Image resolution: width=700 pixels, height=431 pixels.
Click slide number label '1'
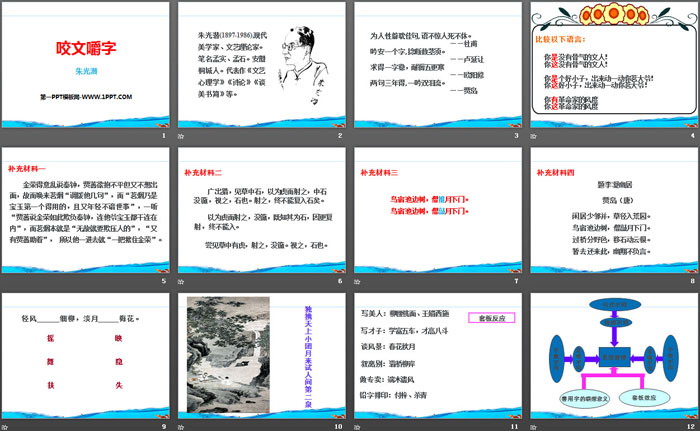click(x=164, y=136)
